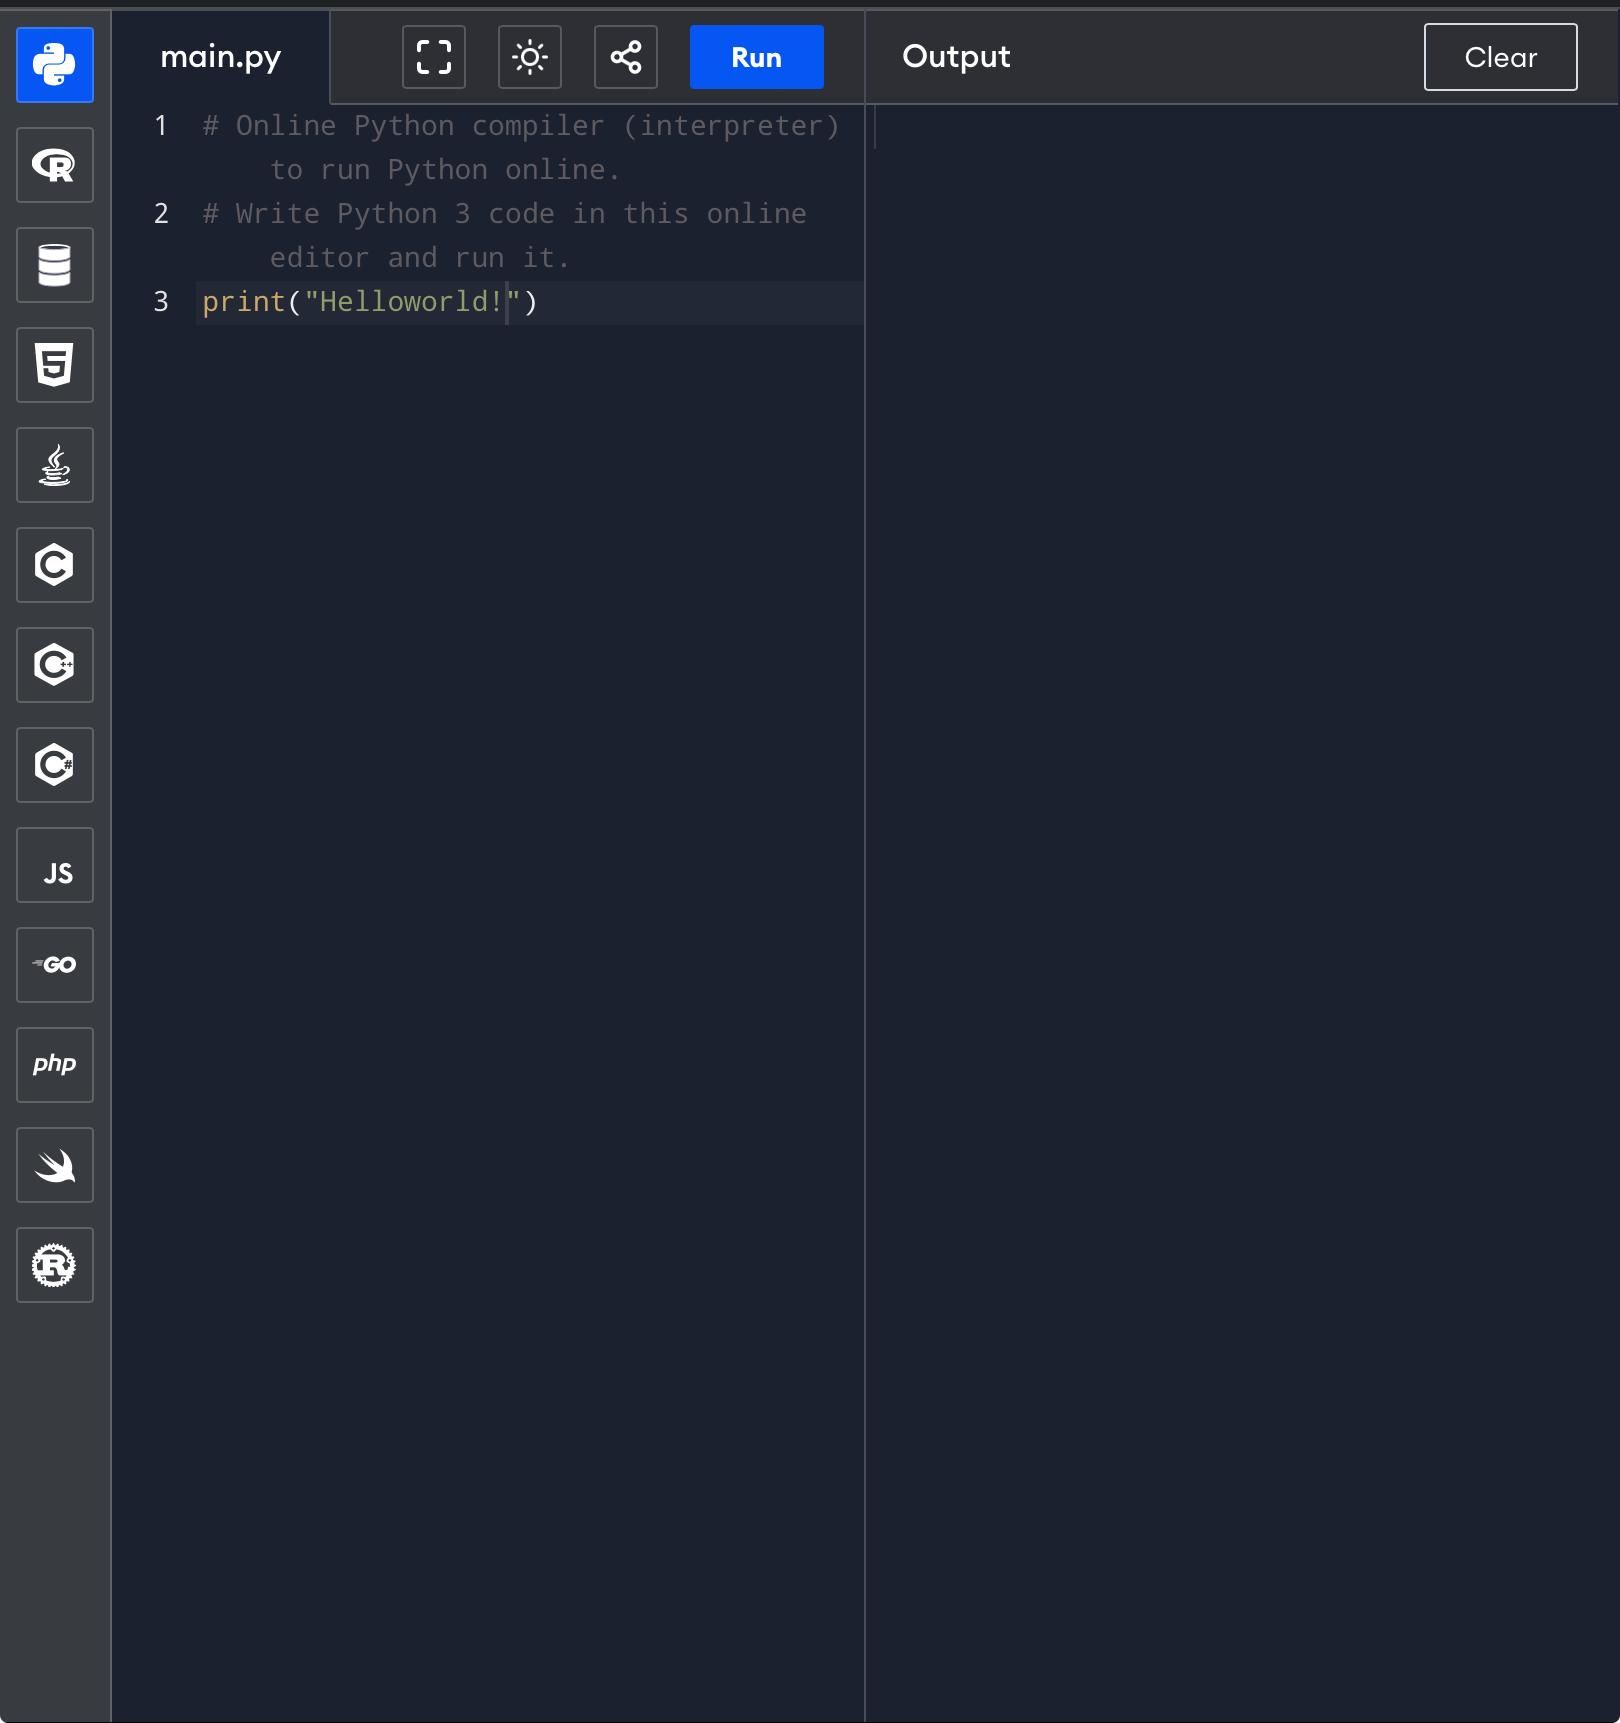Switch to the C# compiler
Viewport: 1620px width, 1723px height.
click(54, 765)
